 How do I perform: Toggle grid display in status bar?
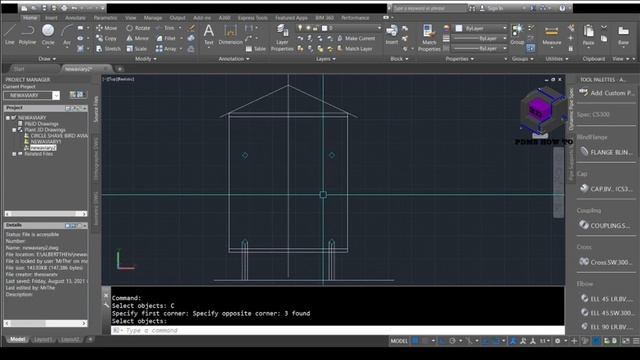[x=415, y=341]
